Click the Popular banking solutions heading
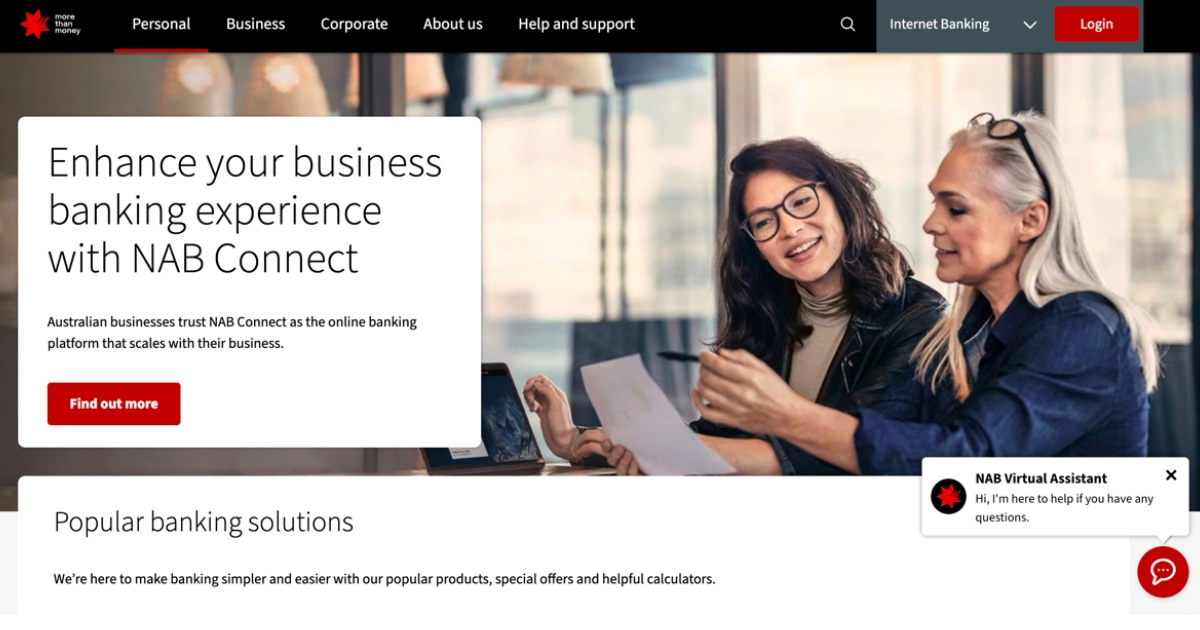The width and height of the screenshot is (1200, 630). tap(203, 522)
